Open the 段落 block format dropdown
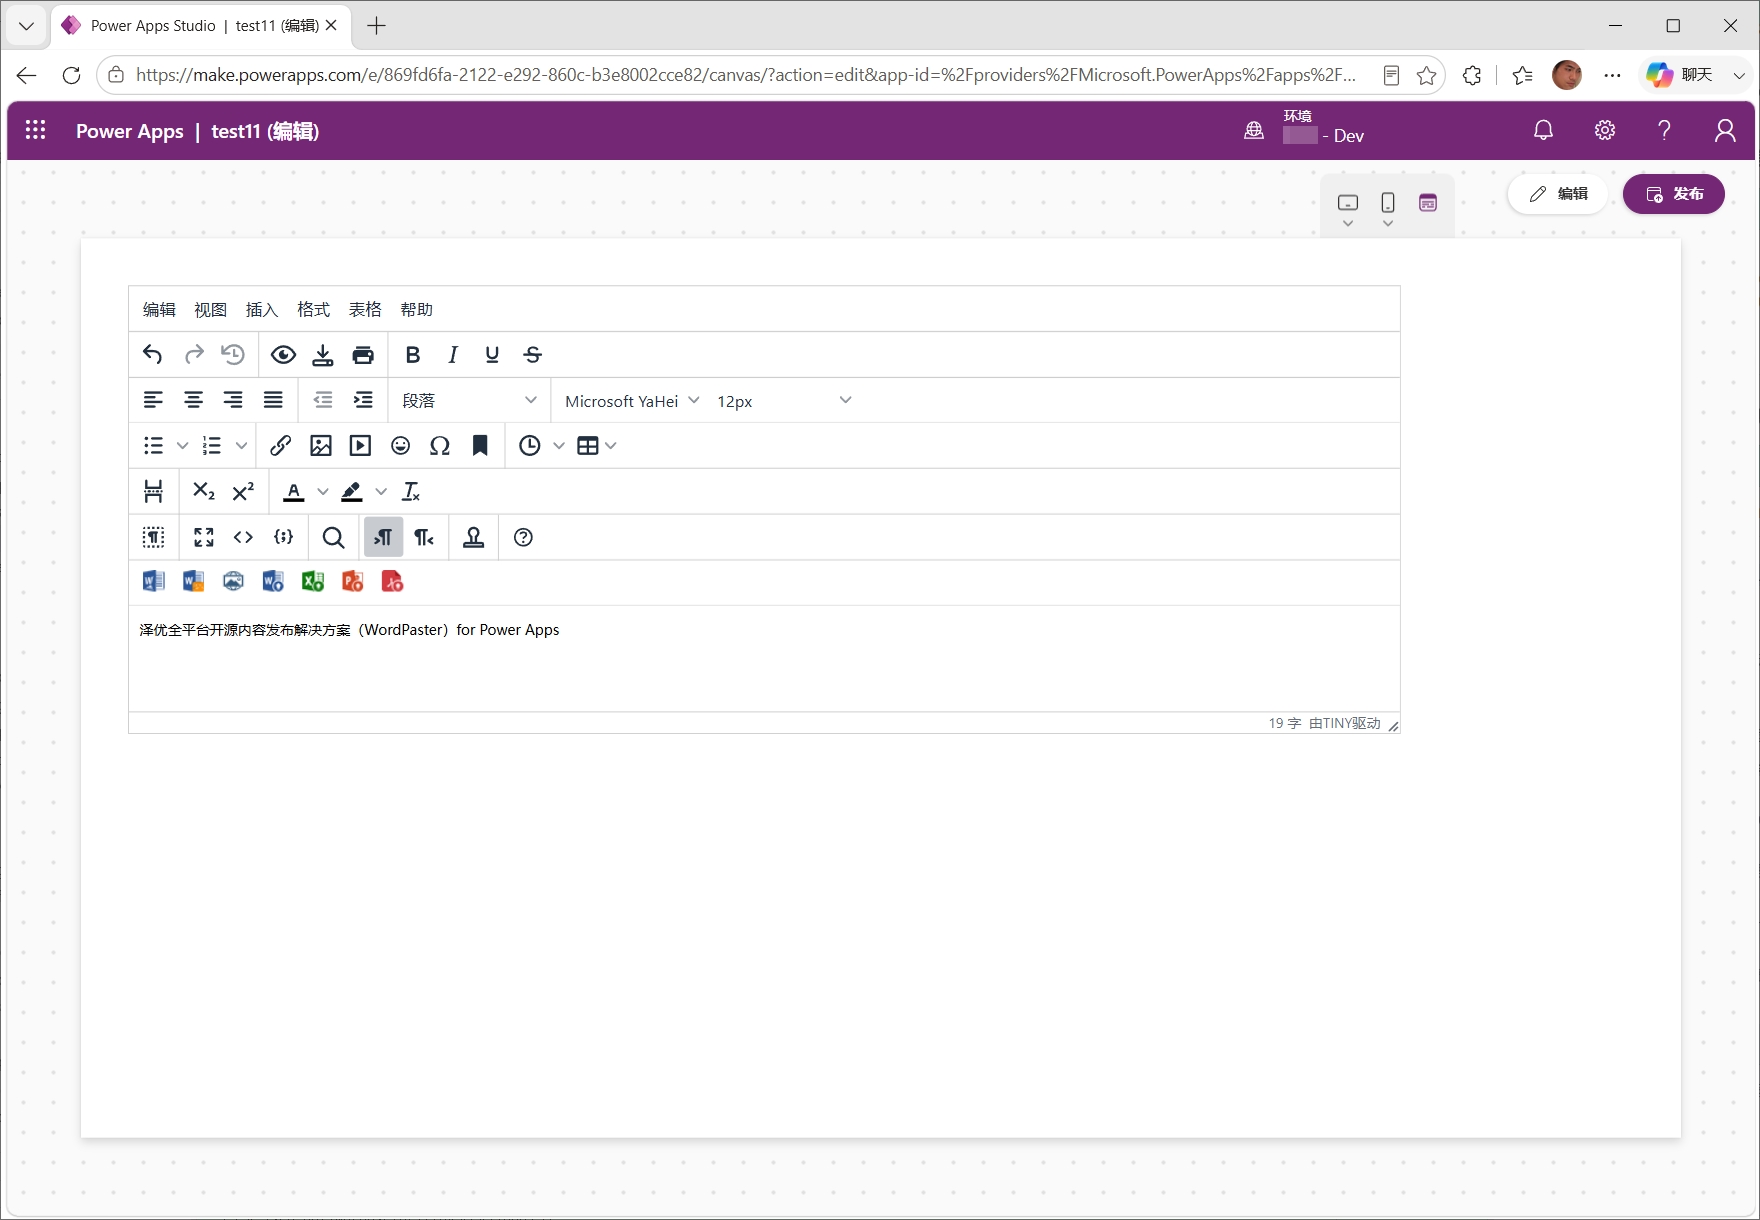Screen dimensions: 1760x1220 [469, 401]
